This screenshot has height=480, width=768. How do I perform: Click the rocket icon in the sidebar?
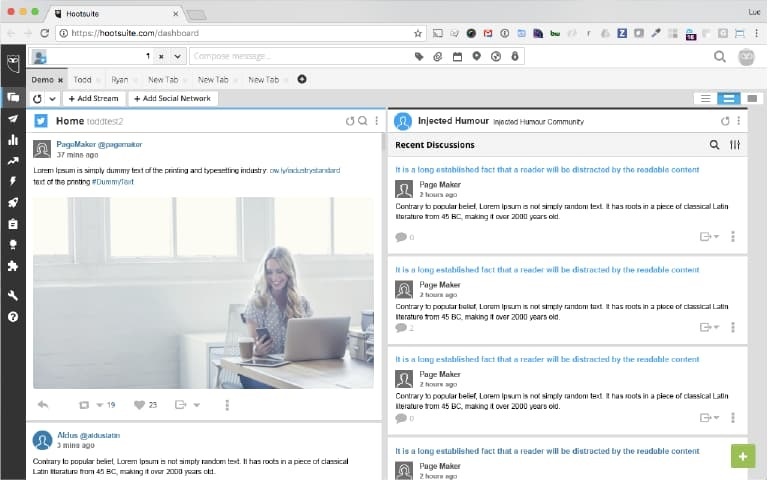tap(13, 203)
